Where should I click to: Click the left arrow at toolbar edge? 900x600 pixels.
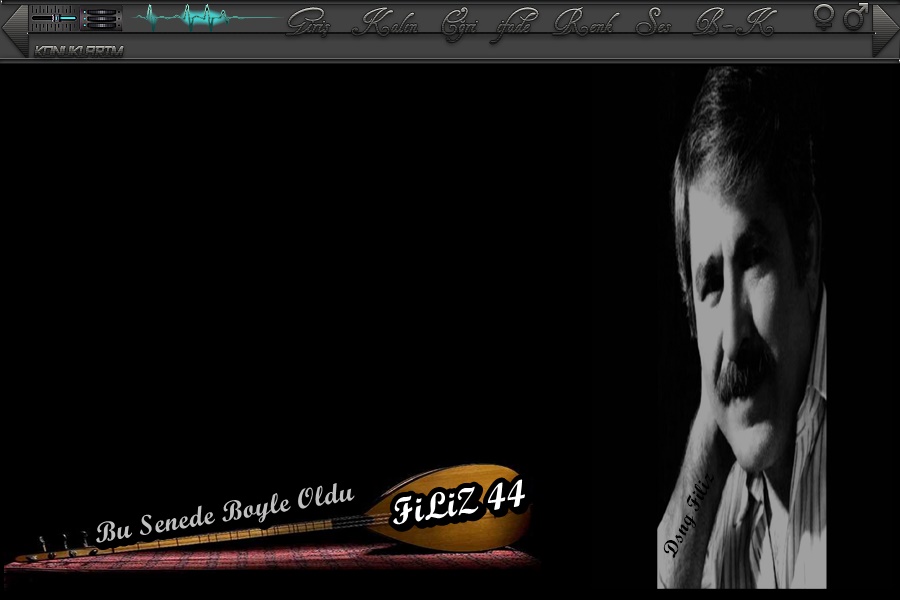(13, 30)
